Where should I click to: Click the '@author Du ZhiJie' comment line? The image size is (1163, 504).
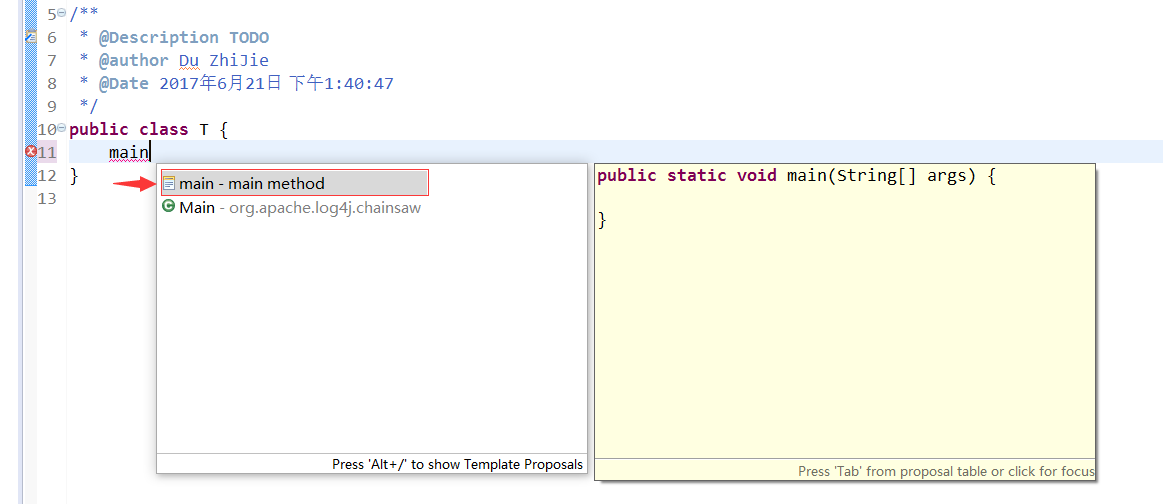(x=174, y=60)
